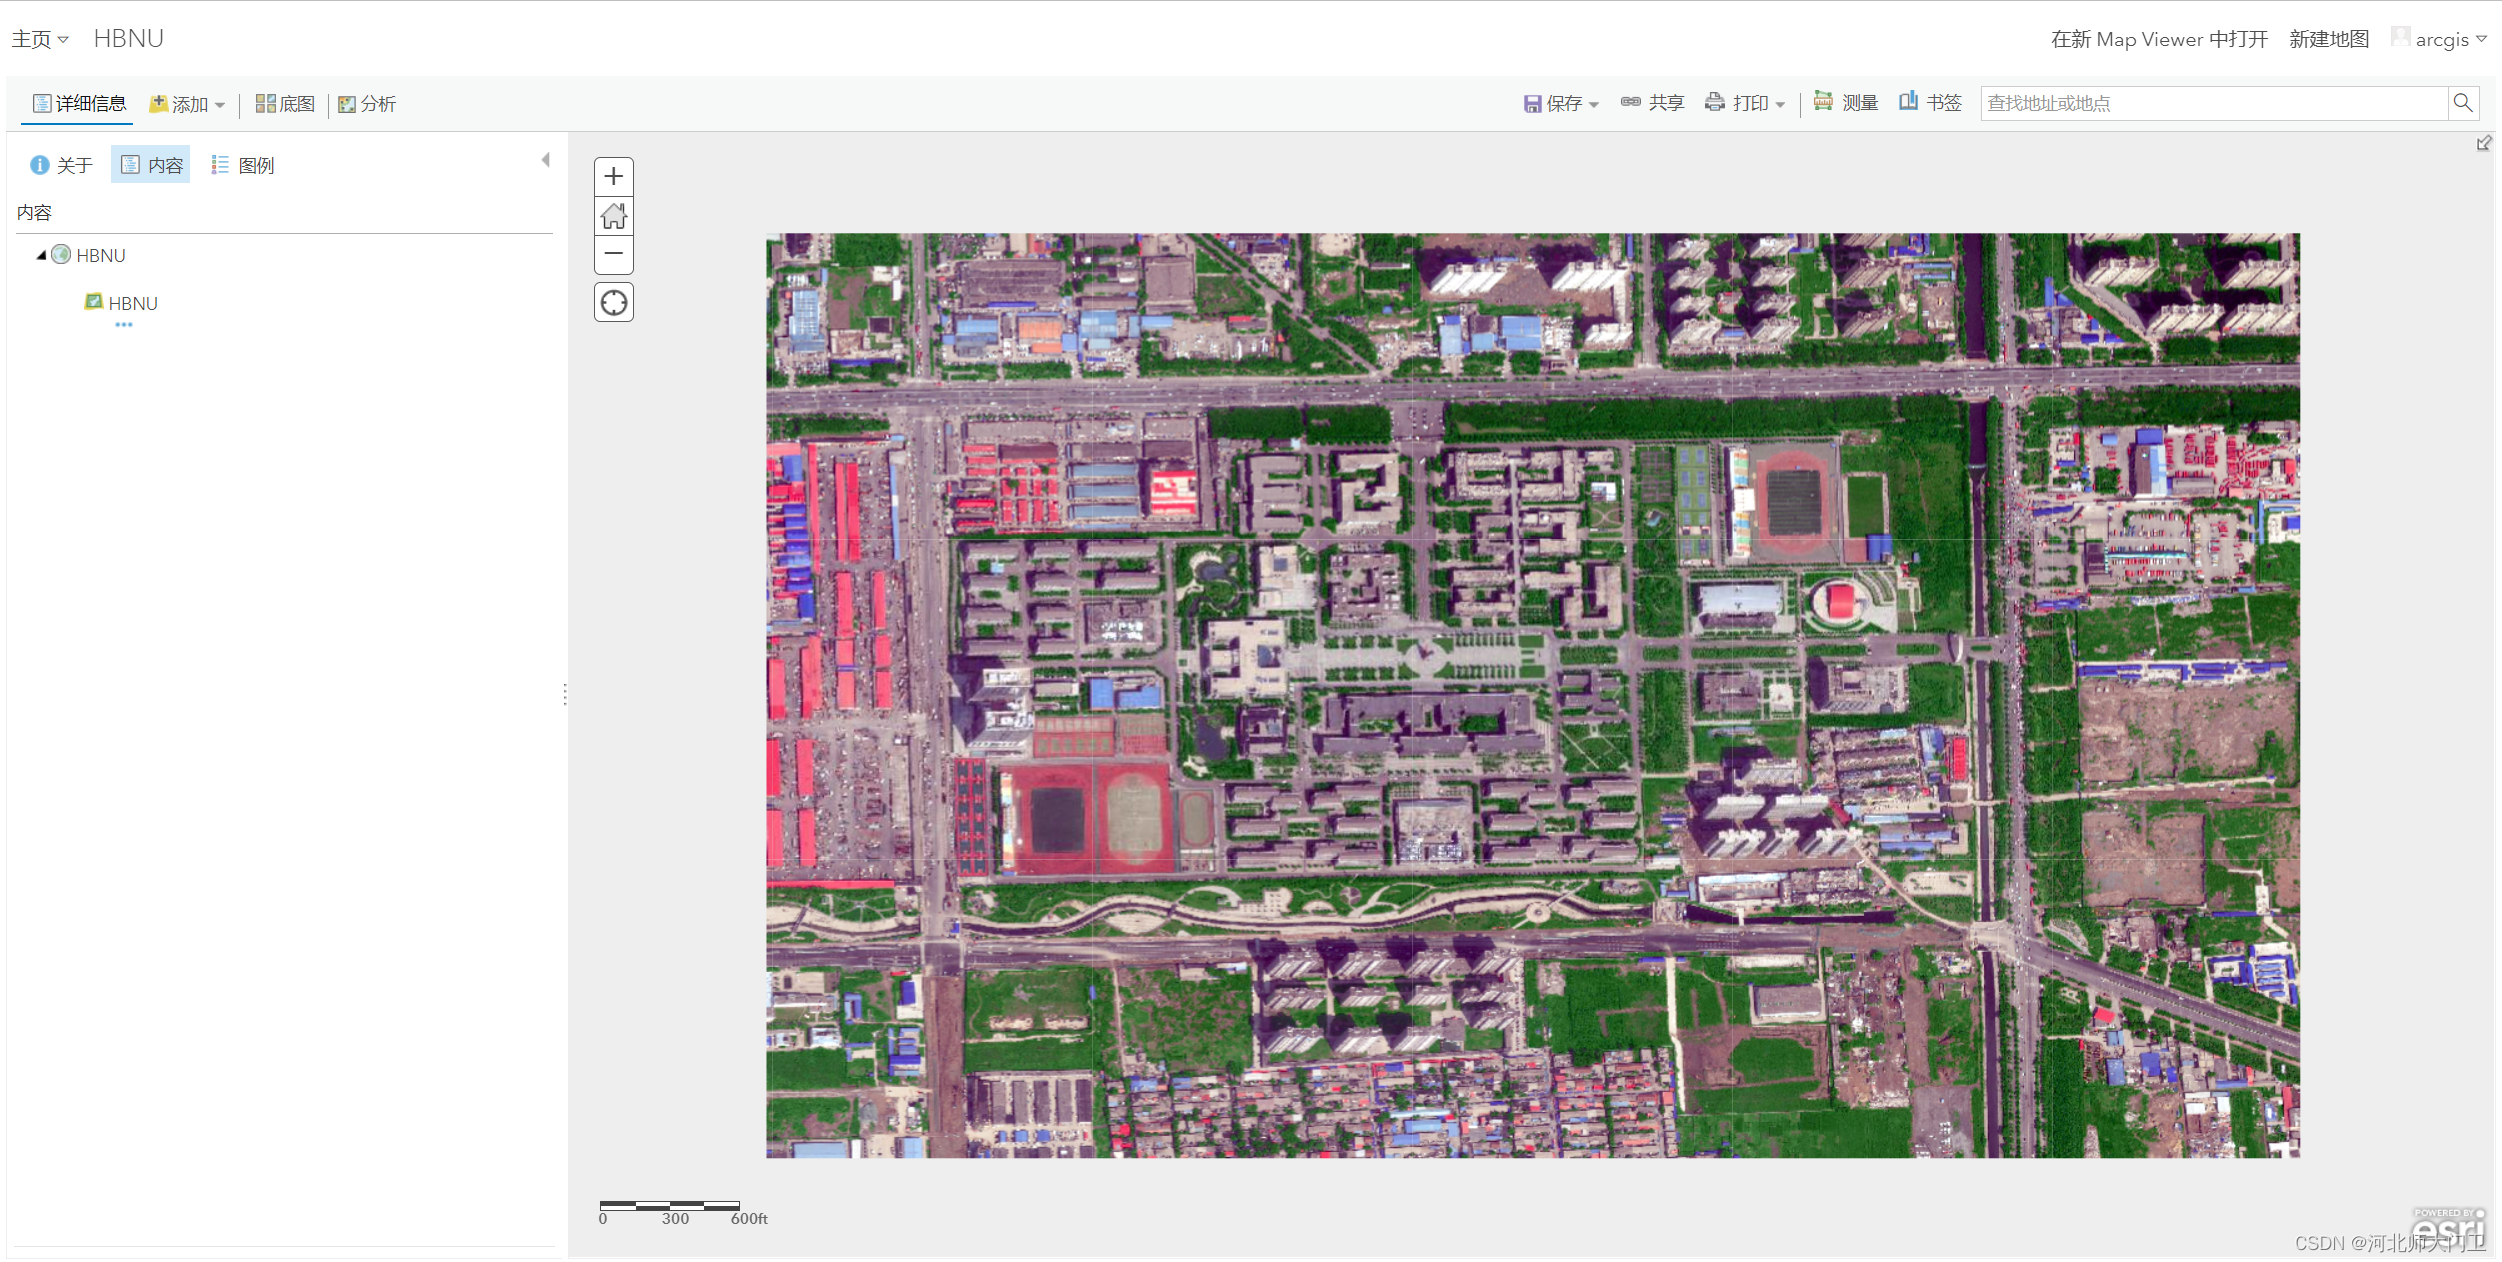Screen dimensions: 2502x1262
Task: Collapse the side panel arrow
Action: (x=546, y=160)
